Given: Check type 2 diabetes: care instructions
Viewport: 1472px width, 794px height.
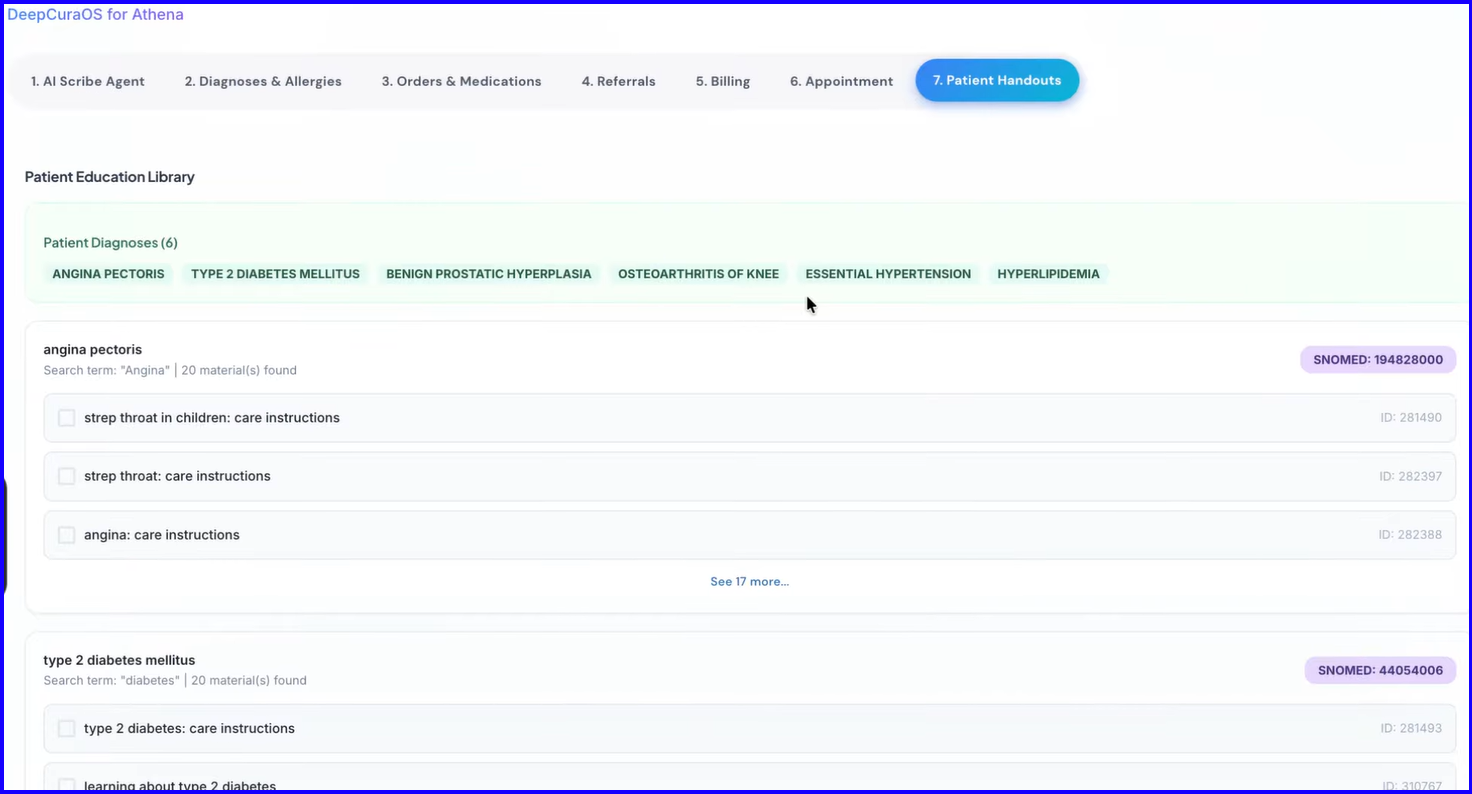Looking at the screenshot, I should point(66,729).
